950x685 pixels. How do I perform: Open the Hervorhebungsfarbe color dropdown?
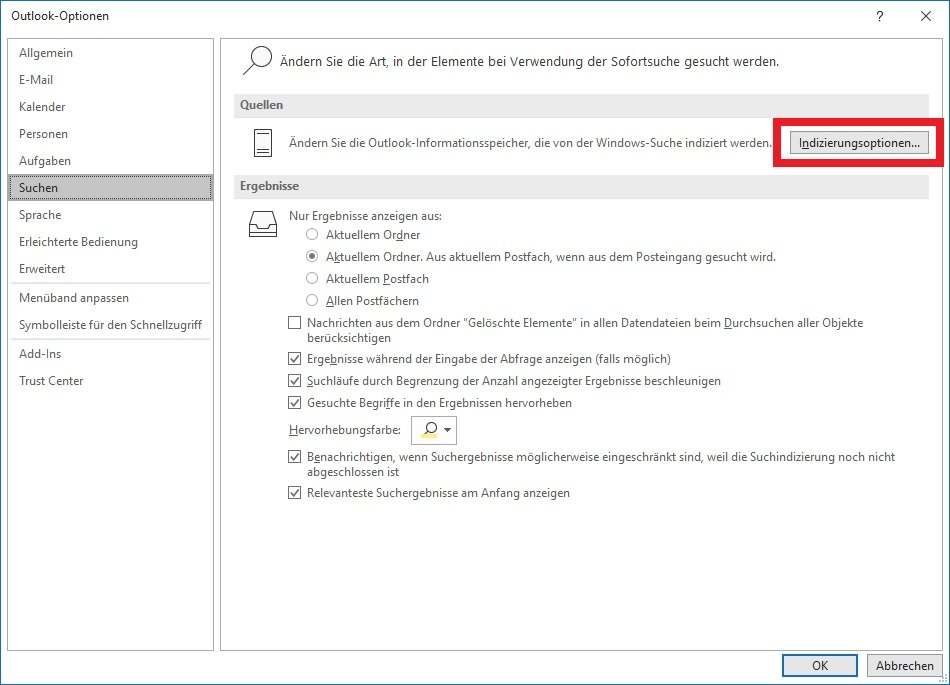click(x=434, y=430)
